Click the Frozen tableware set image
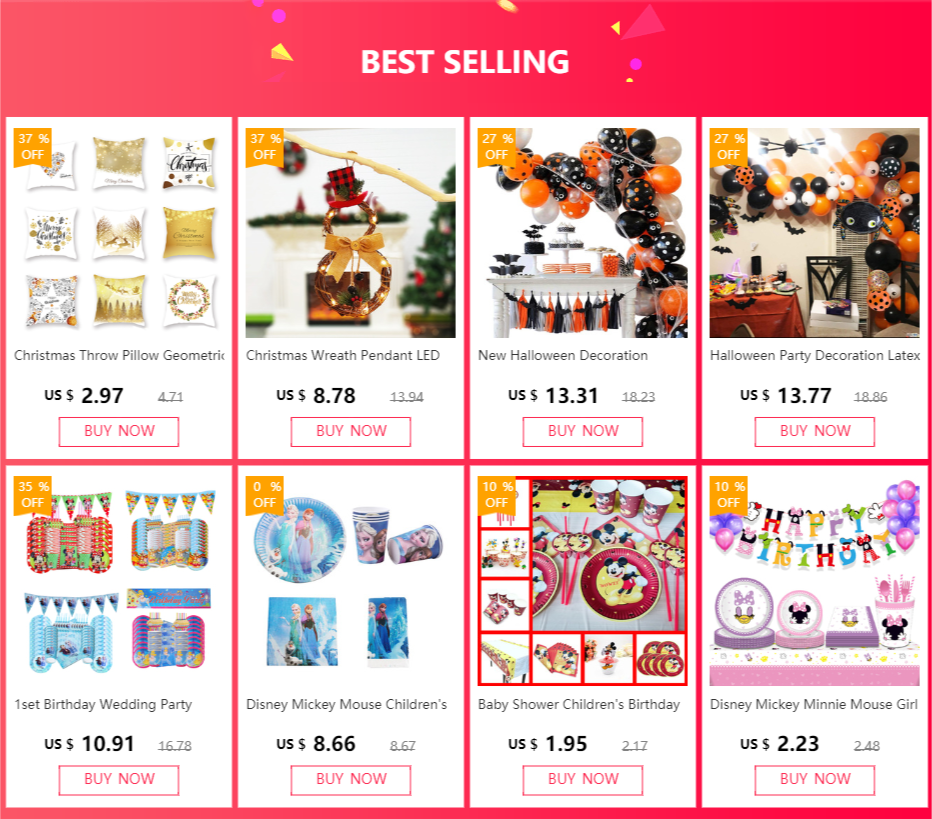Screen dimensions: 932x819 coord(351,581)
